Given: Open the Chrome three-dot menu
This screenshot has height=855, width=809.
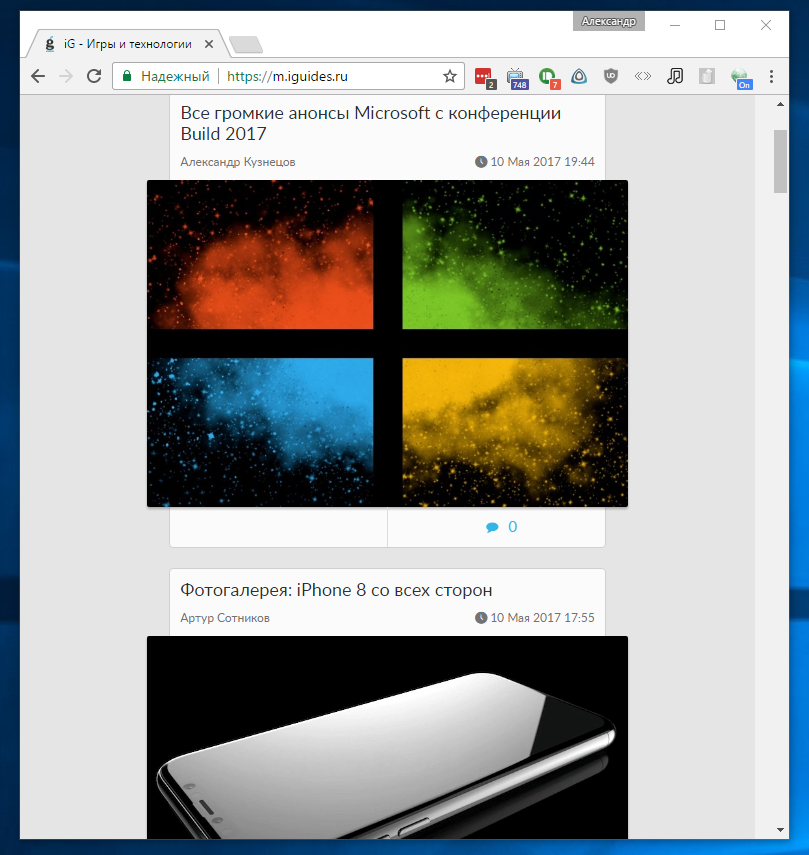Looking at the screenshot, I should tap(772, 76).
